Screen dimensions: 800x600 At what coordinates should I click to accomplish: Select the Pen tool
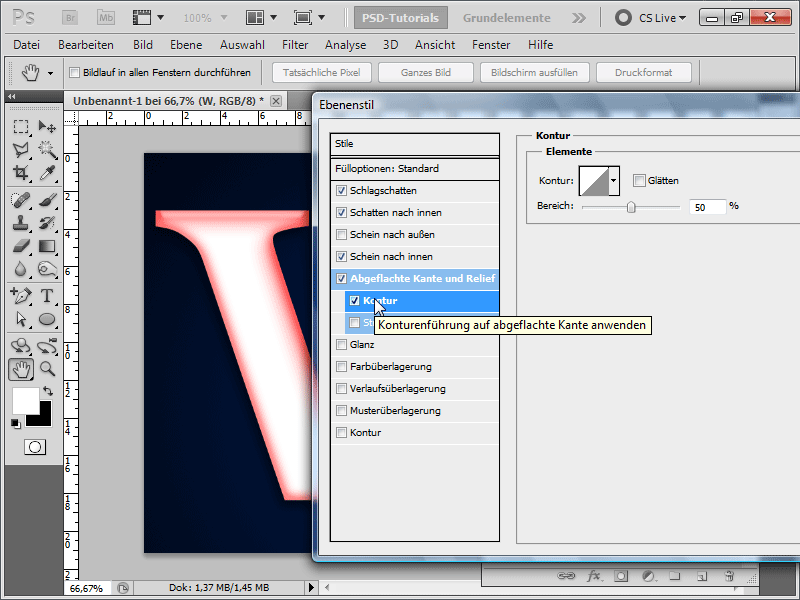point(21,295)
